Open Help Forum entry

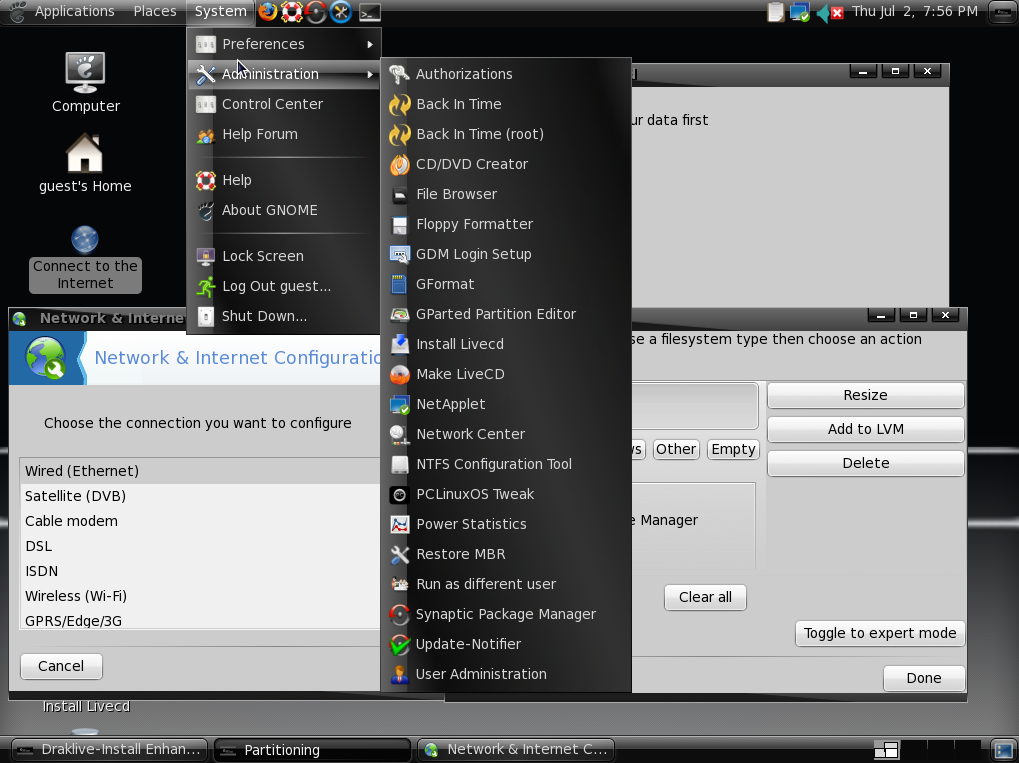click(x=285, y=134)
